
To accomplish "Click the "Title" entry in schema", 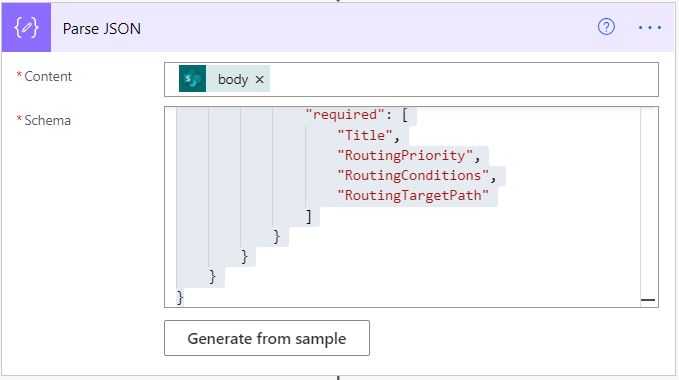I will coord(365,135).
